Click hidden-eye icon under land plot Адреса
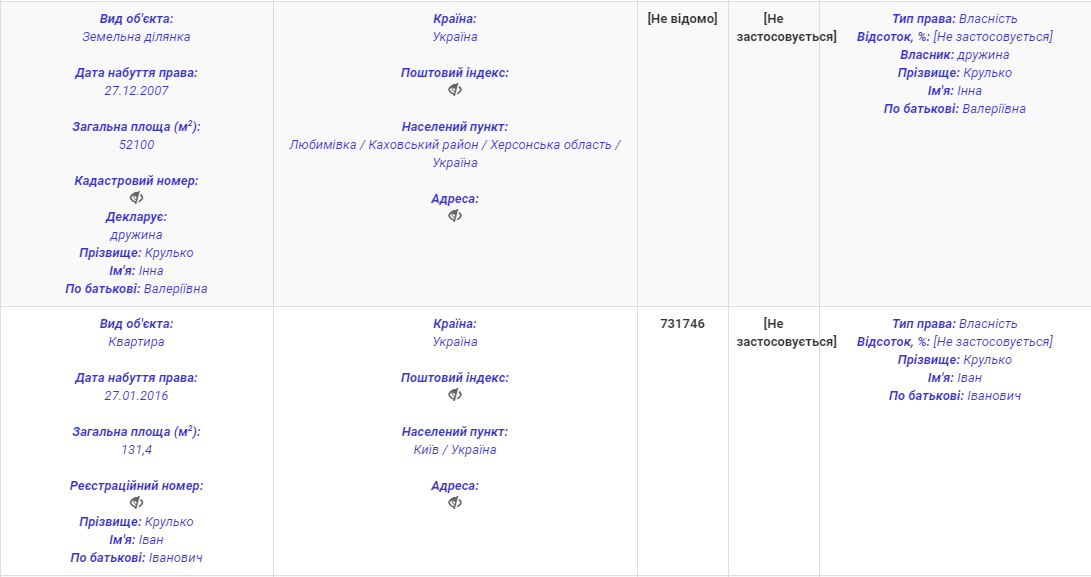The height and width of the screenshot is (577, 1091). 455,216
